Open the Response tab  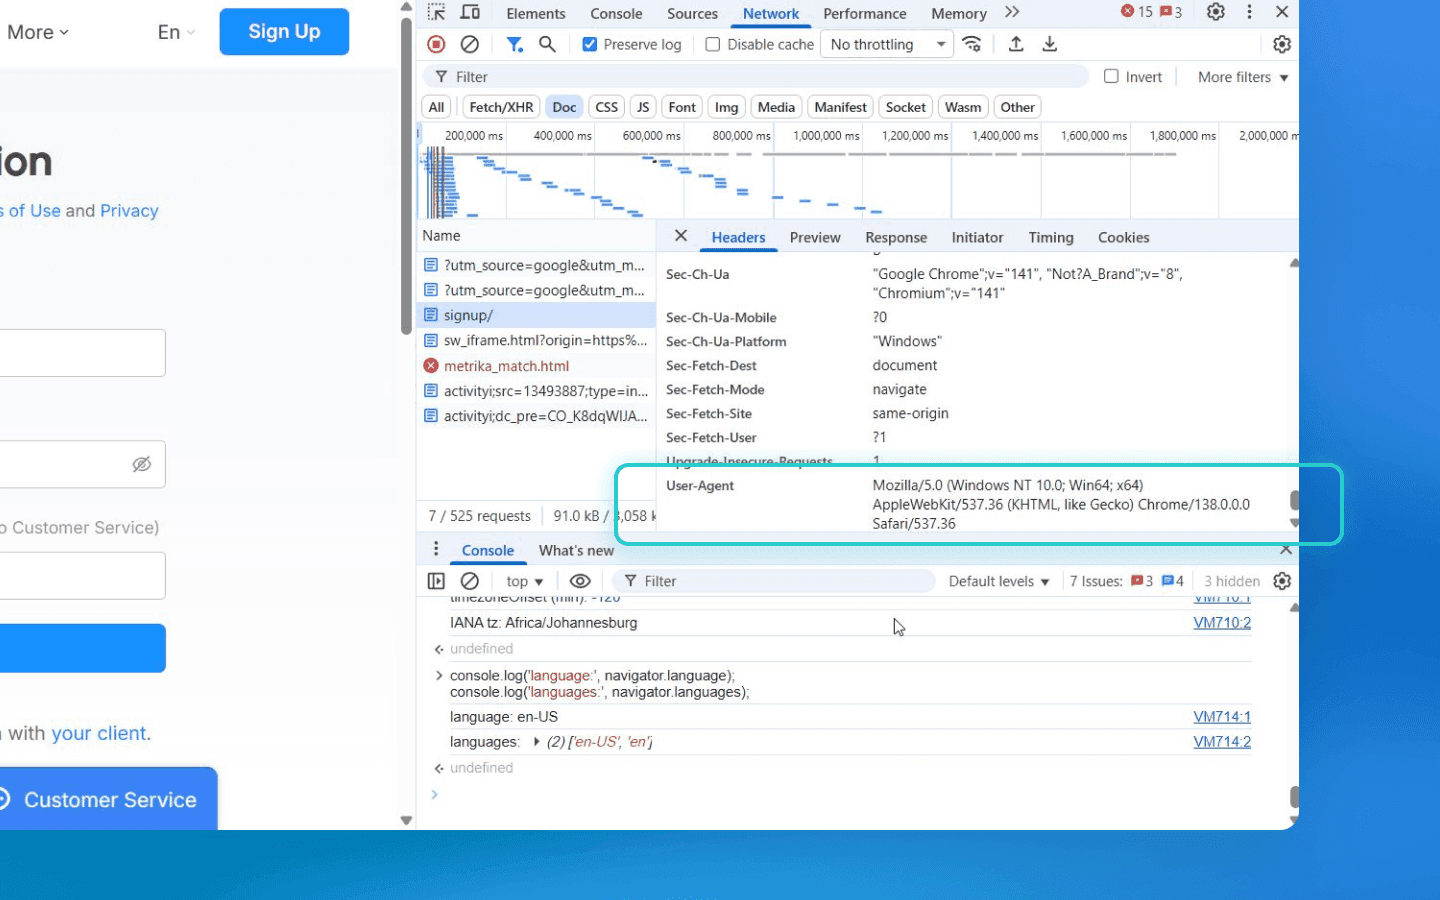[896, 237]
